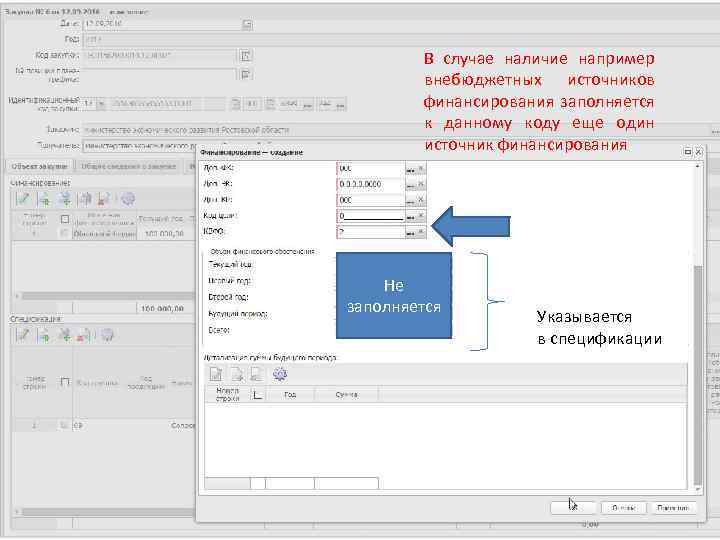This screenshot has width=720, height=540.
Task: Clear the Доп. ЭК field with its X button
Action: click(421, 184)
